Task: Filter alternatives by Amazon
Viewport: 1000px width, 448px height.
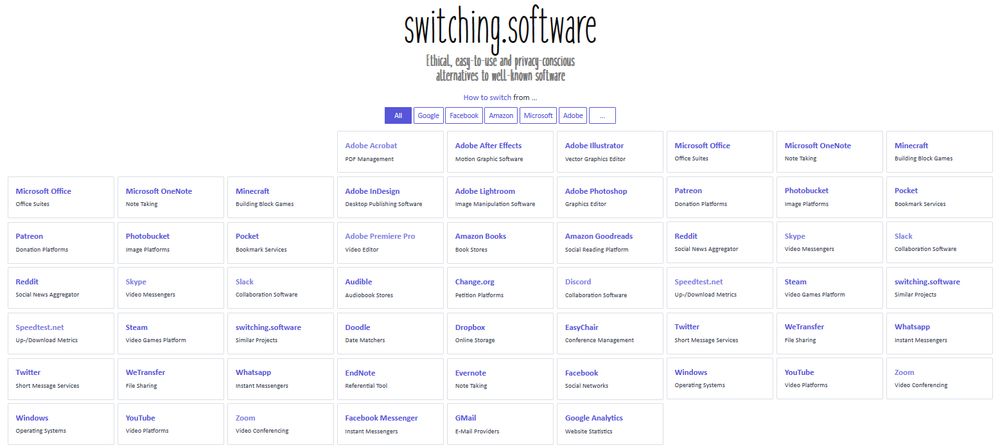Action: (x=501, y=116)
